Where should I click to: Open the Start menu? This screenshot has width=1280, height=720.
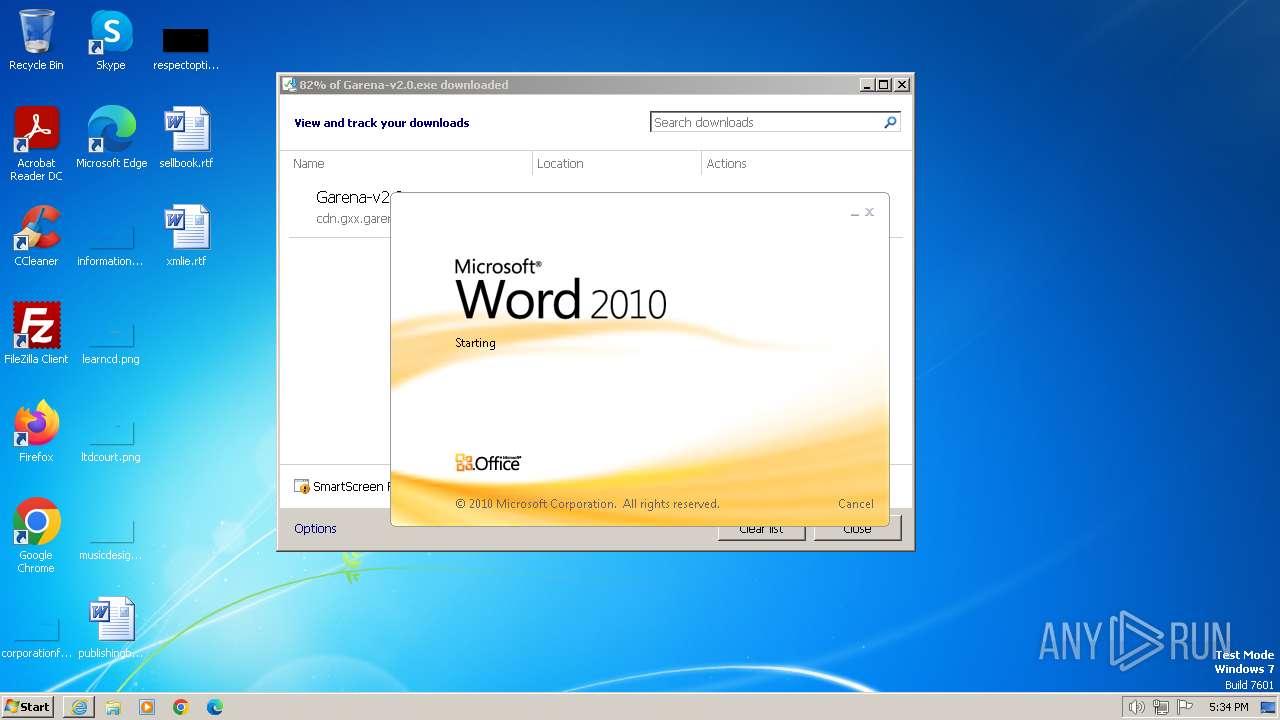tap(28, 707)
